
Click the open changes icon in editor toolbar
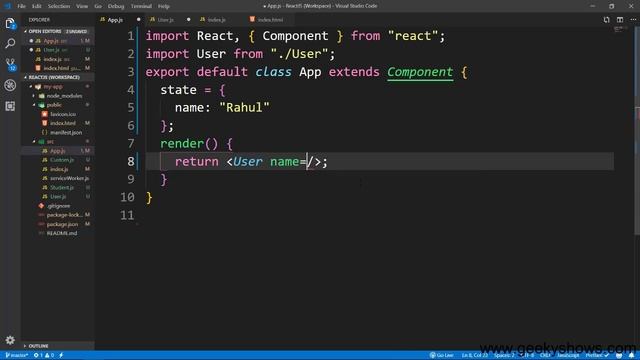[x=607, y=20]
